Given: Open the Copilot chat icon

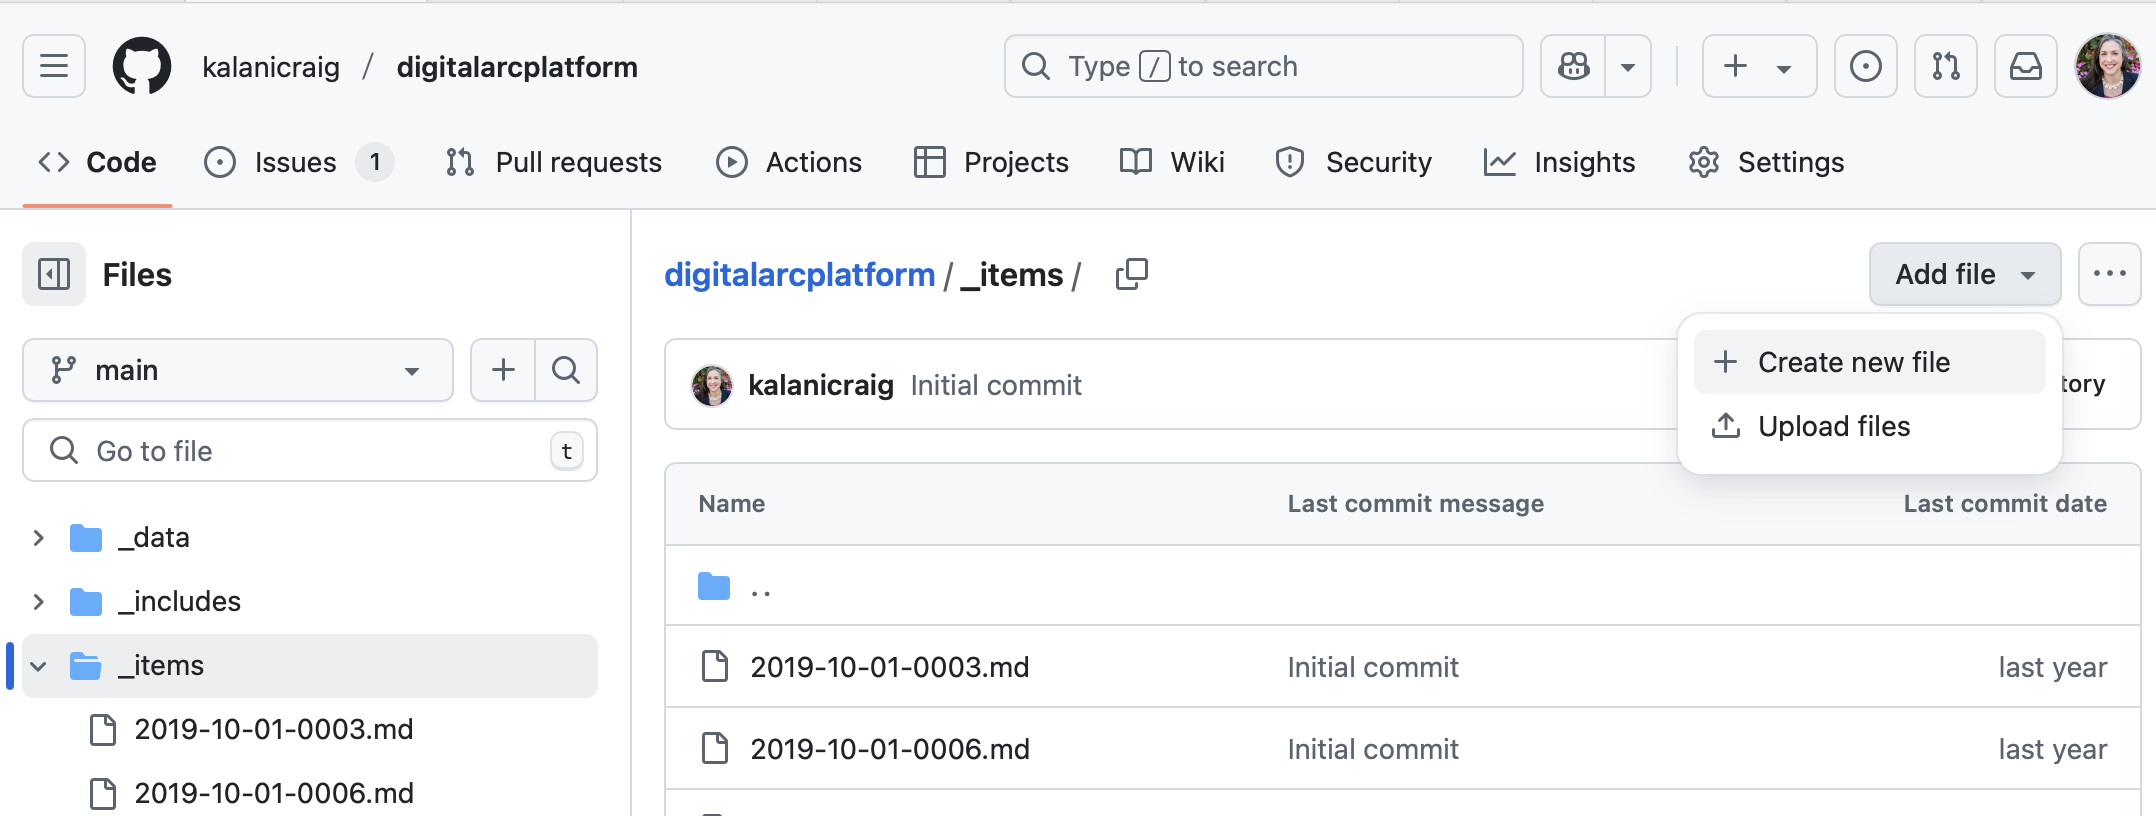Looking at the screenshot, I should tap(1573, 66).
